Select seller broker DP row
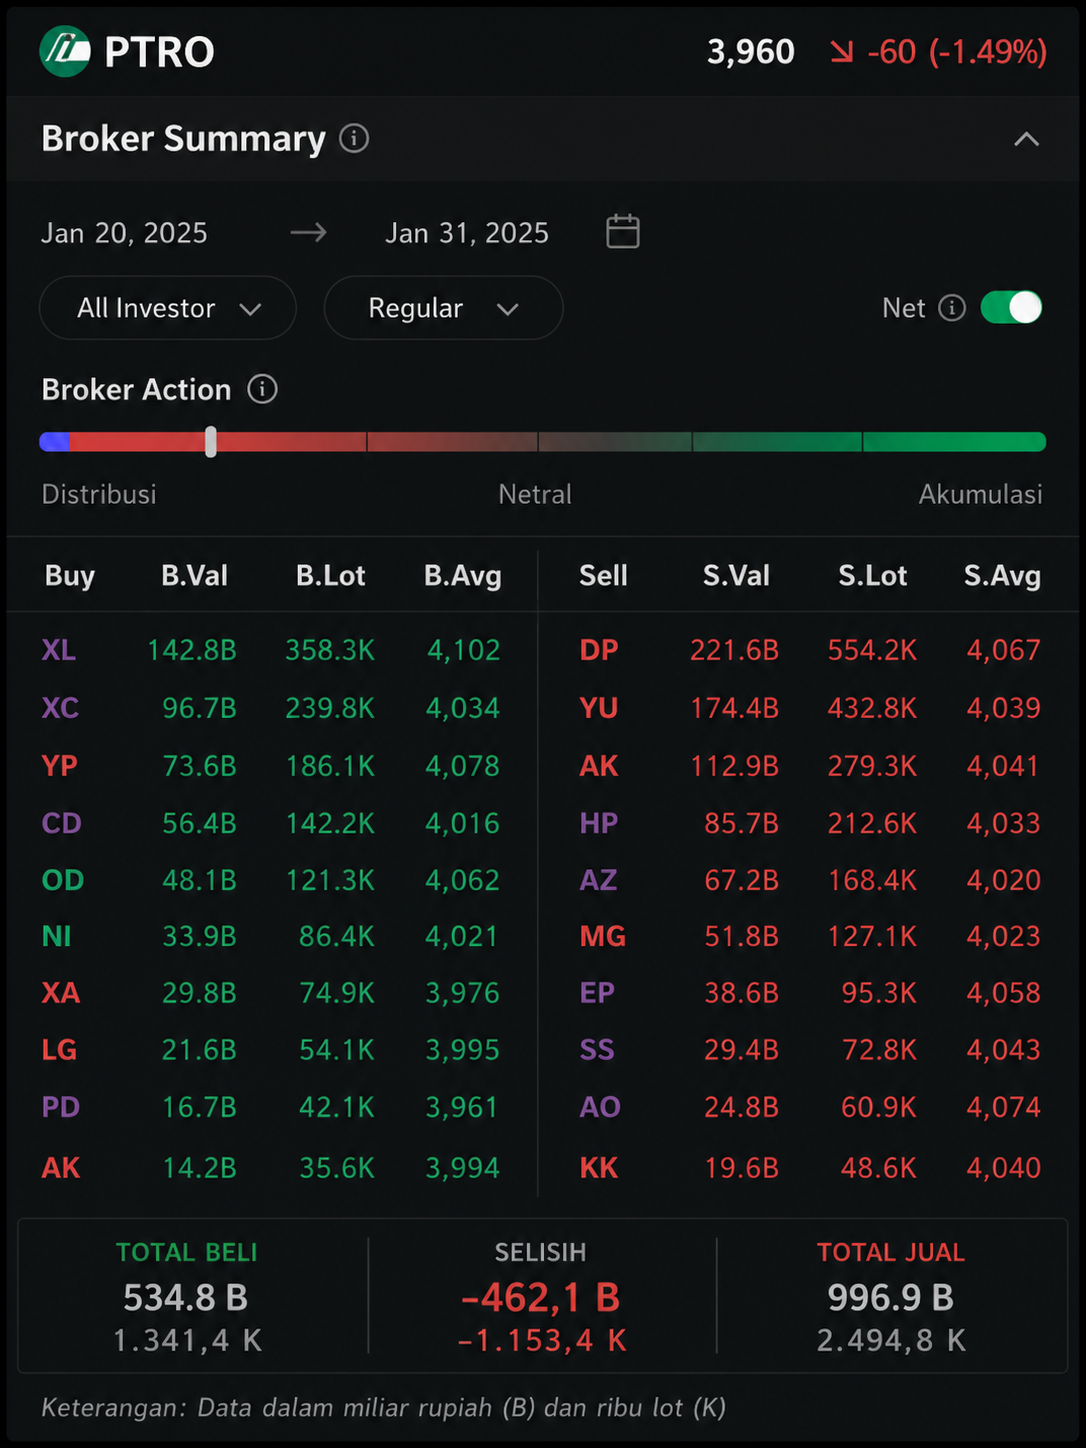 tap(810, 650)
